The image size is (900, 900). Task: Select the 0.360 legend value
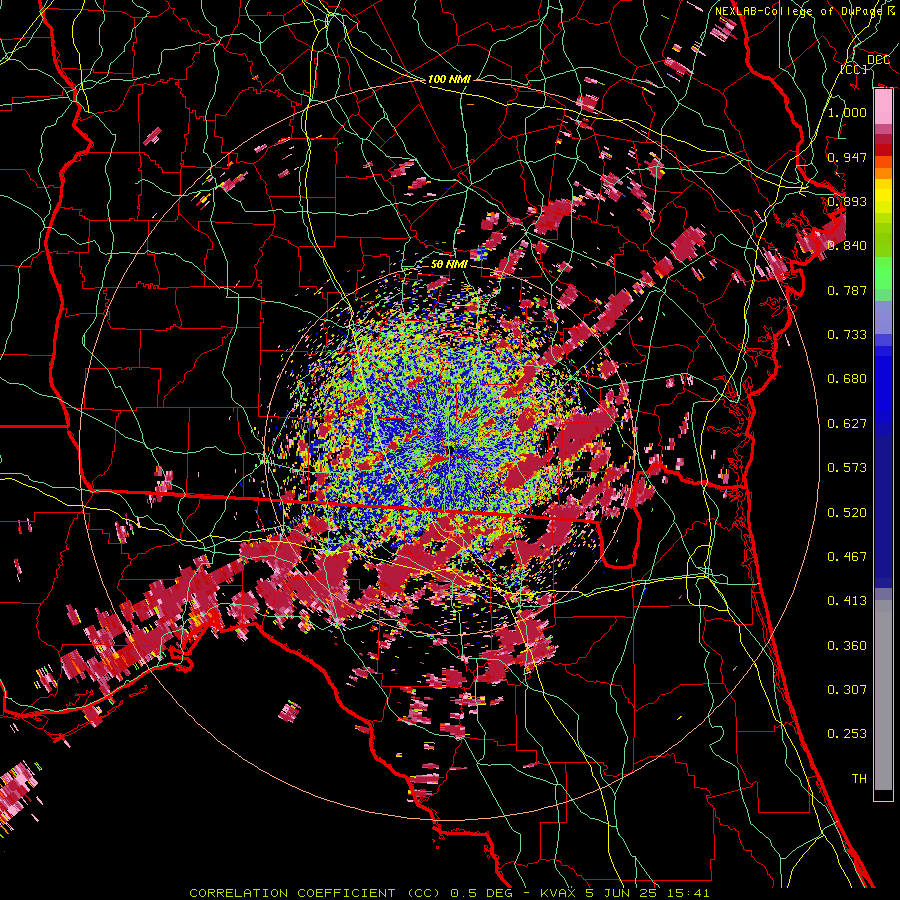(x=847, y=646)
